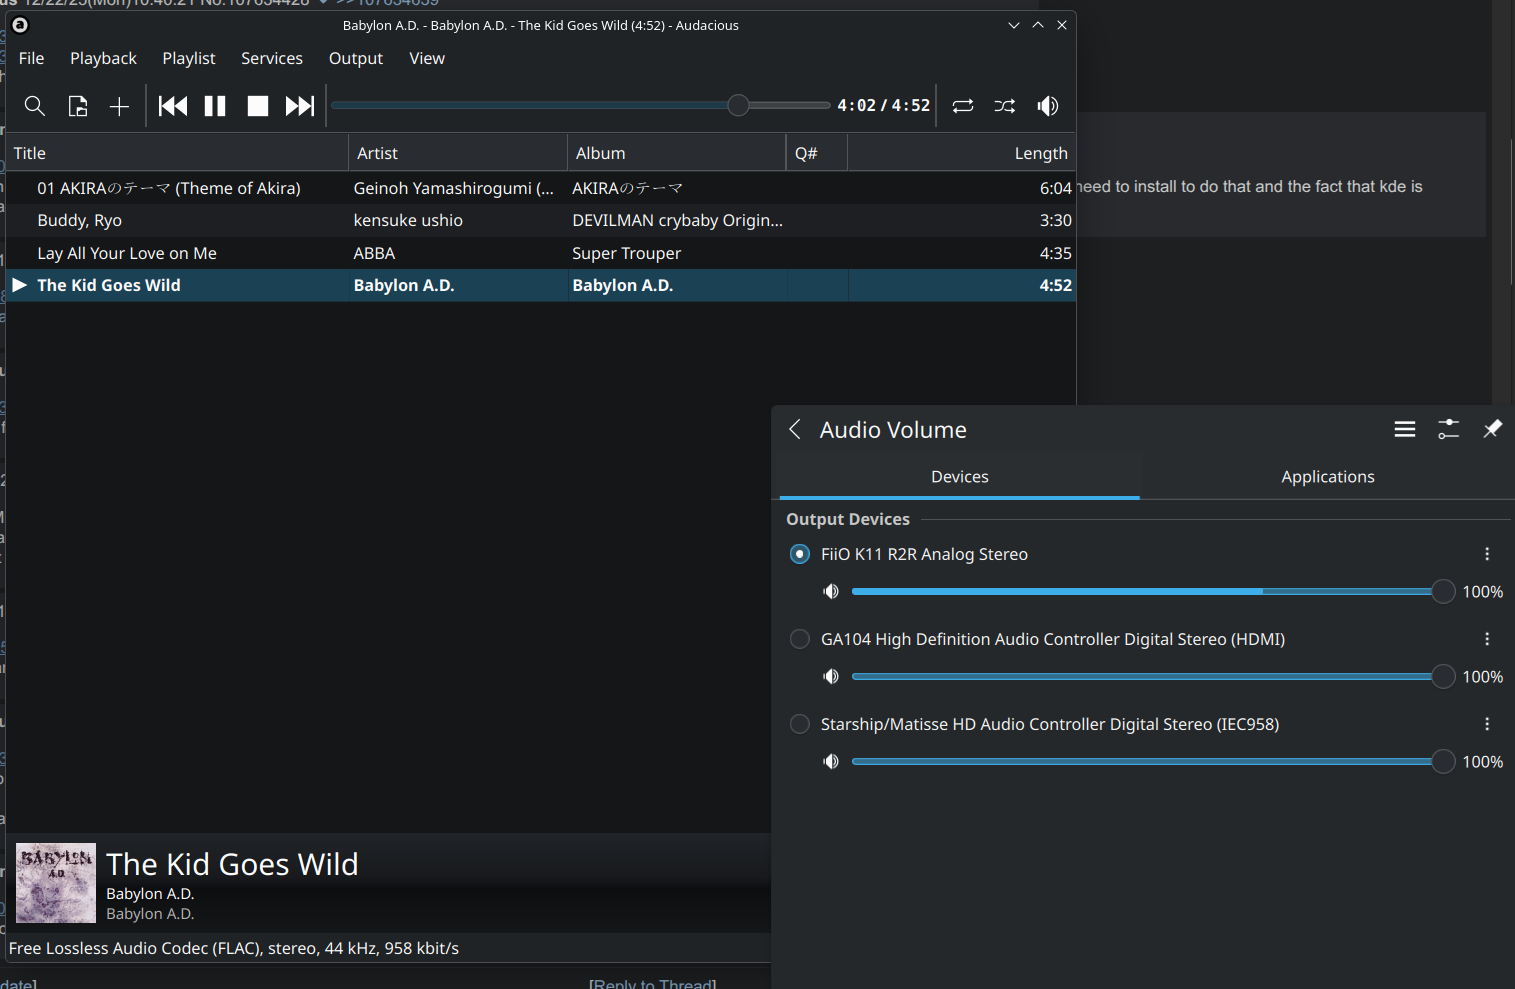
Task: Click the song position seek slider
Action: coord(581,105)
